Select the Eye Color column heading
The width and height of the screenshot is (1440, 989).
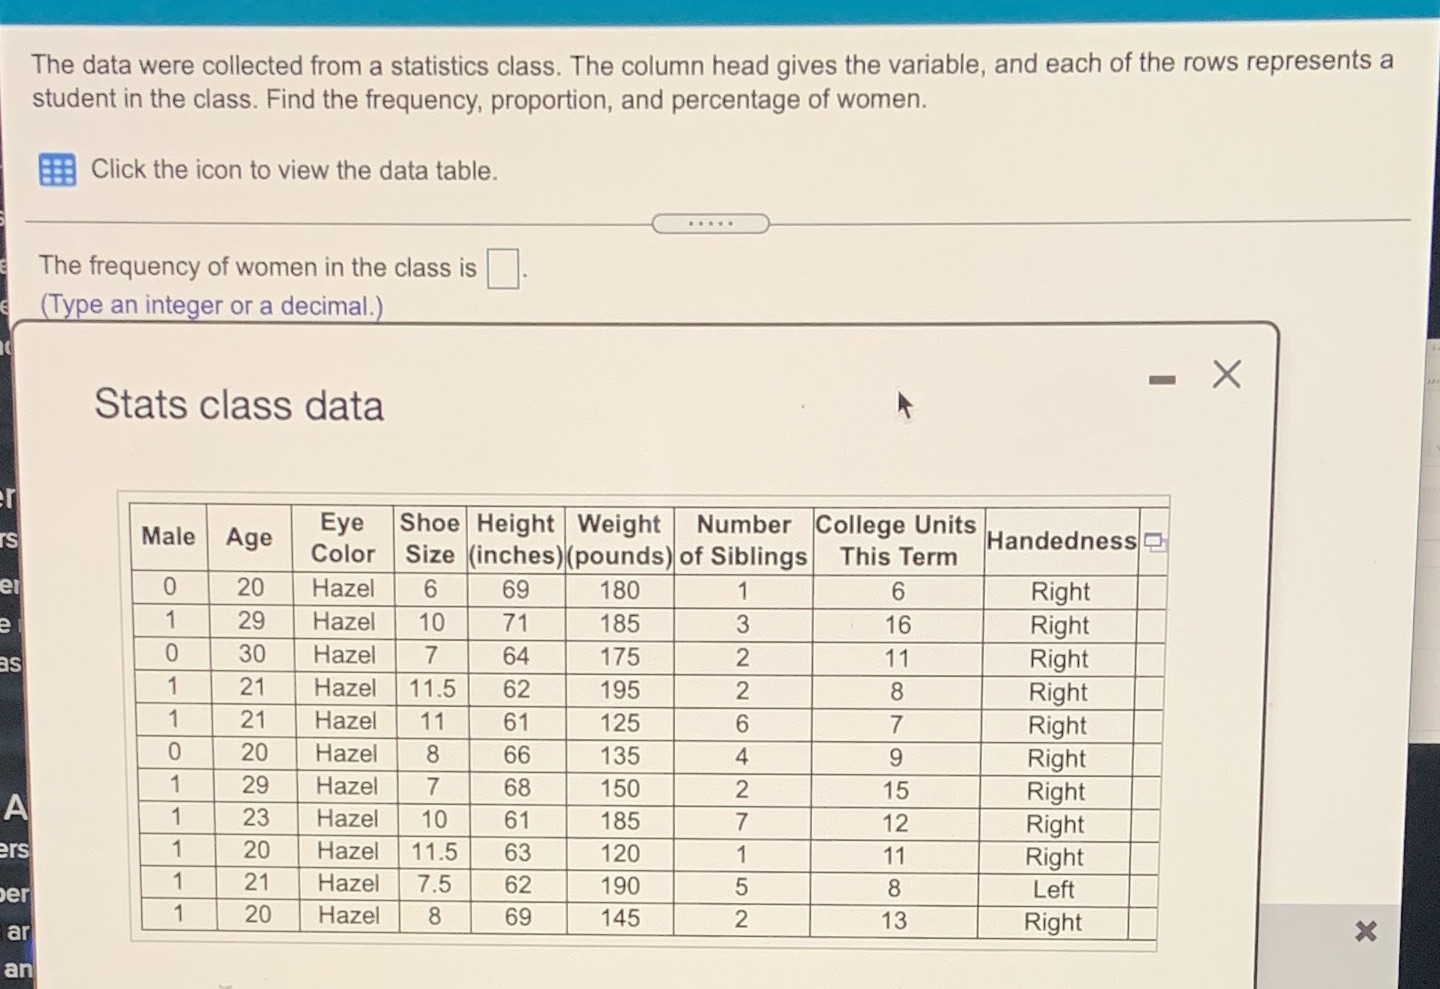tap(343, 539)
